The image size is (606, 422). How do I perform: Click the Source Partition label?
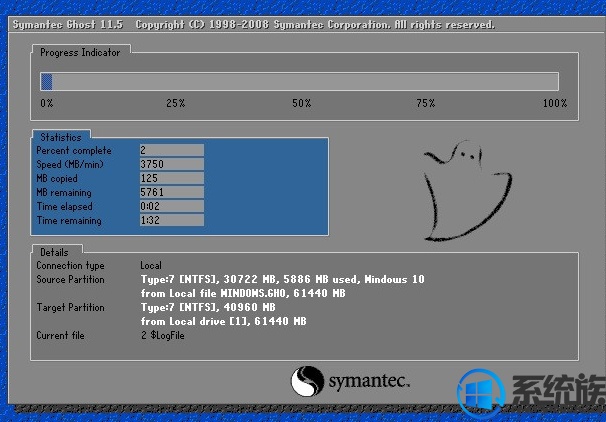pyautogui.click(x=70, y=279)
